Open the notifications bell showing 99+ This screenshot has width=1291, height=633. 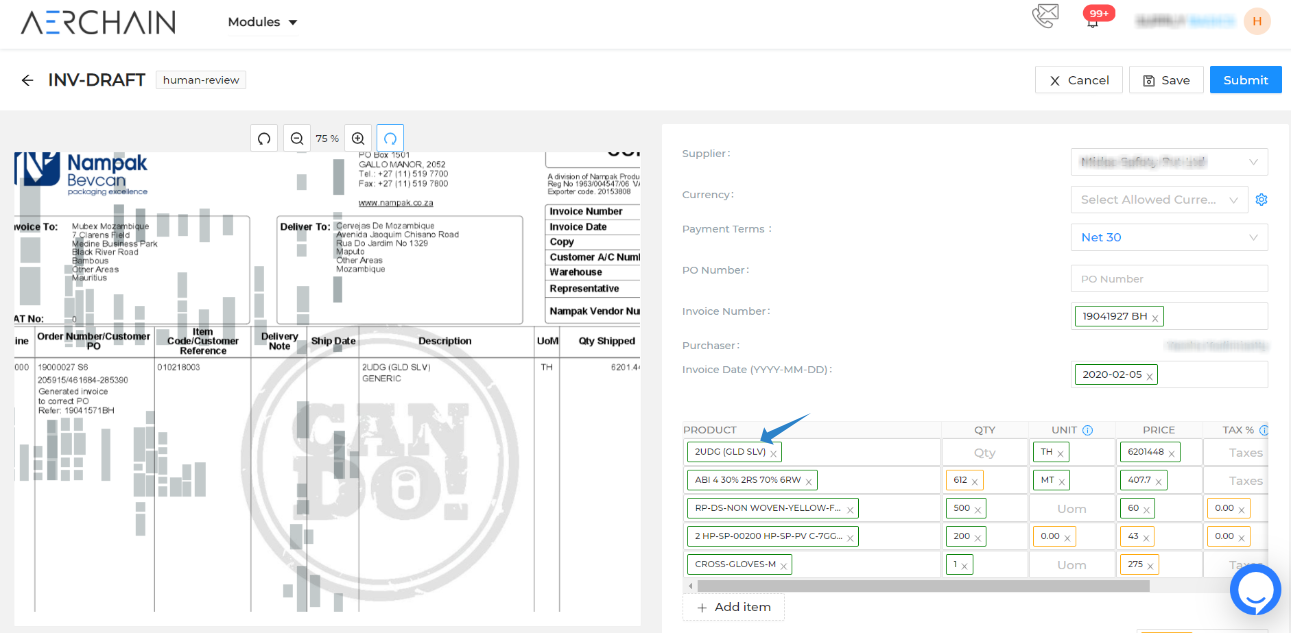(x=1092, y=22)
